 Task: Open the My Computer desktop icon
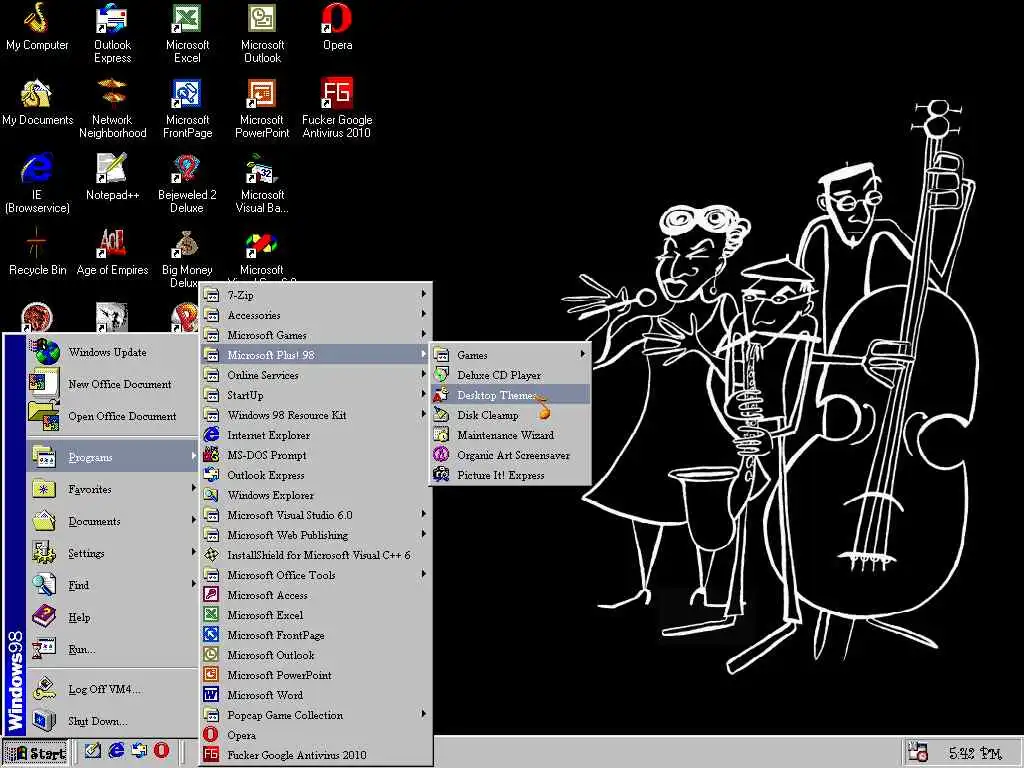click(x=37, y=27)
